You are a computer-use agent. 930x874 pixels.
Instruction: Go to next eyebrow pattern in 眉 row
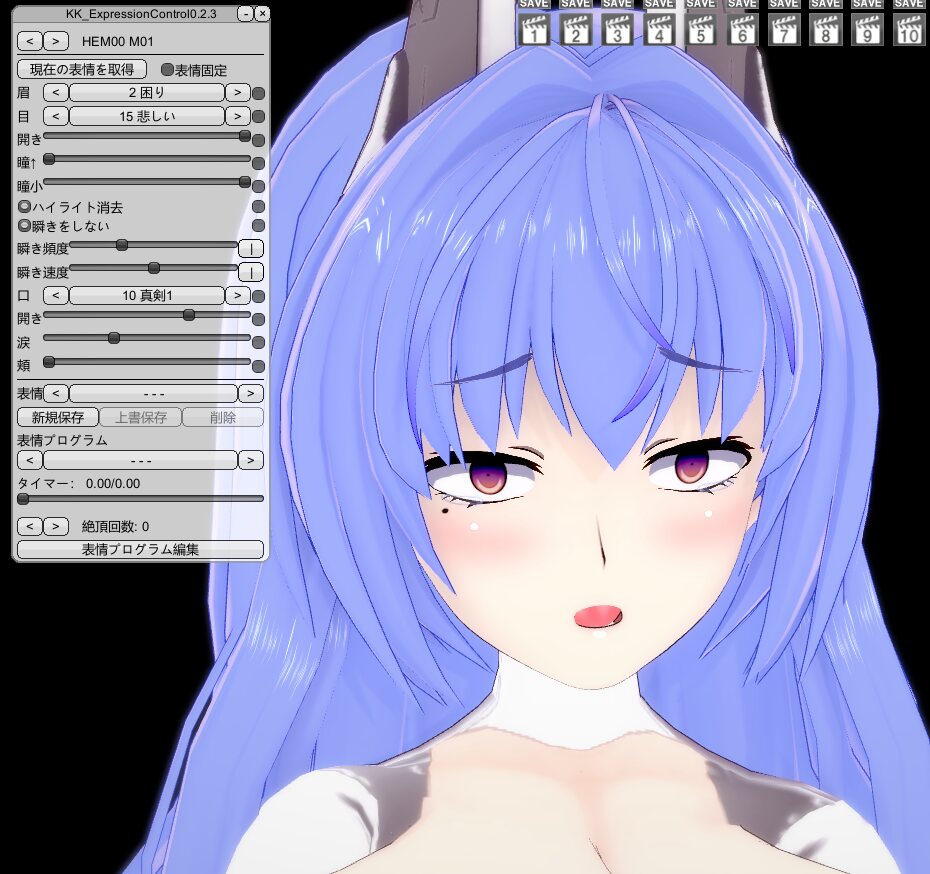coord(238,92)
